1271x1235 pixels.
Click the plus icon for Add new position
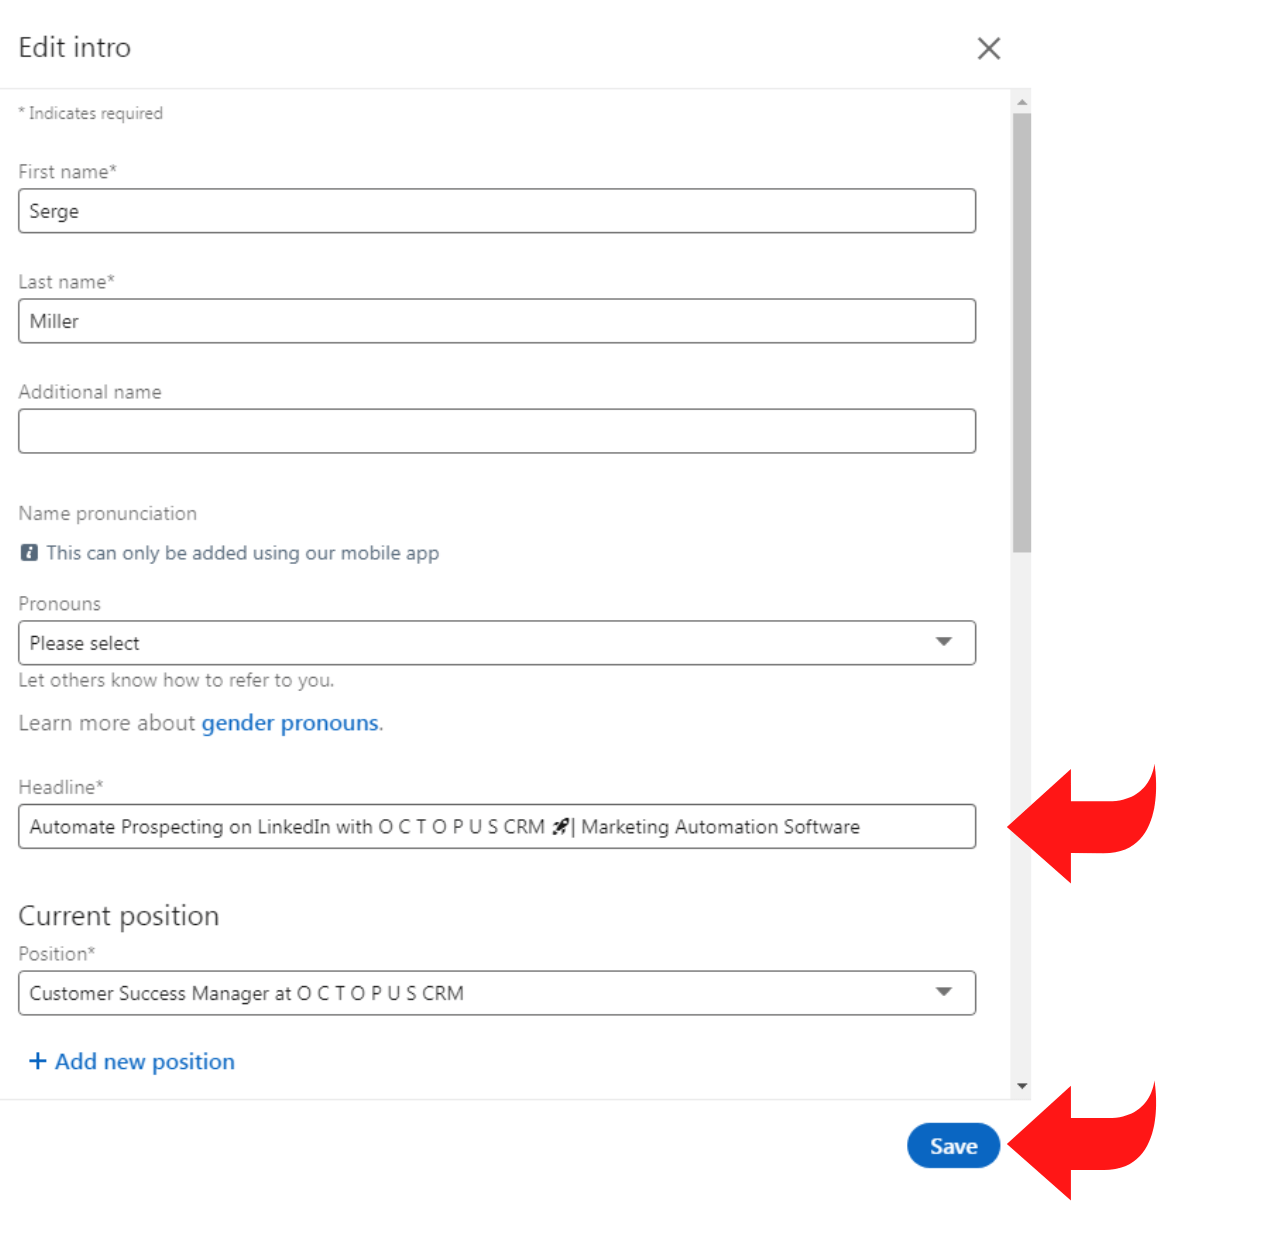click(x=38, y=1061)
